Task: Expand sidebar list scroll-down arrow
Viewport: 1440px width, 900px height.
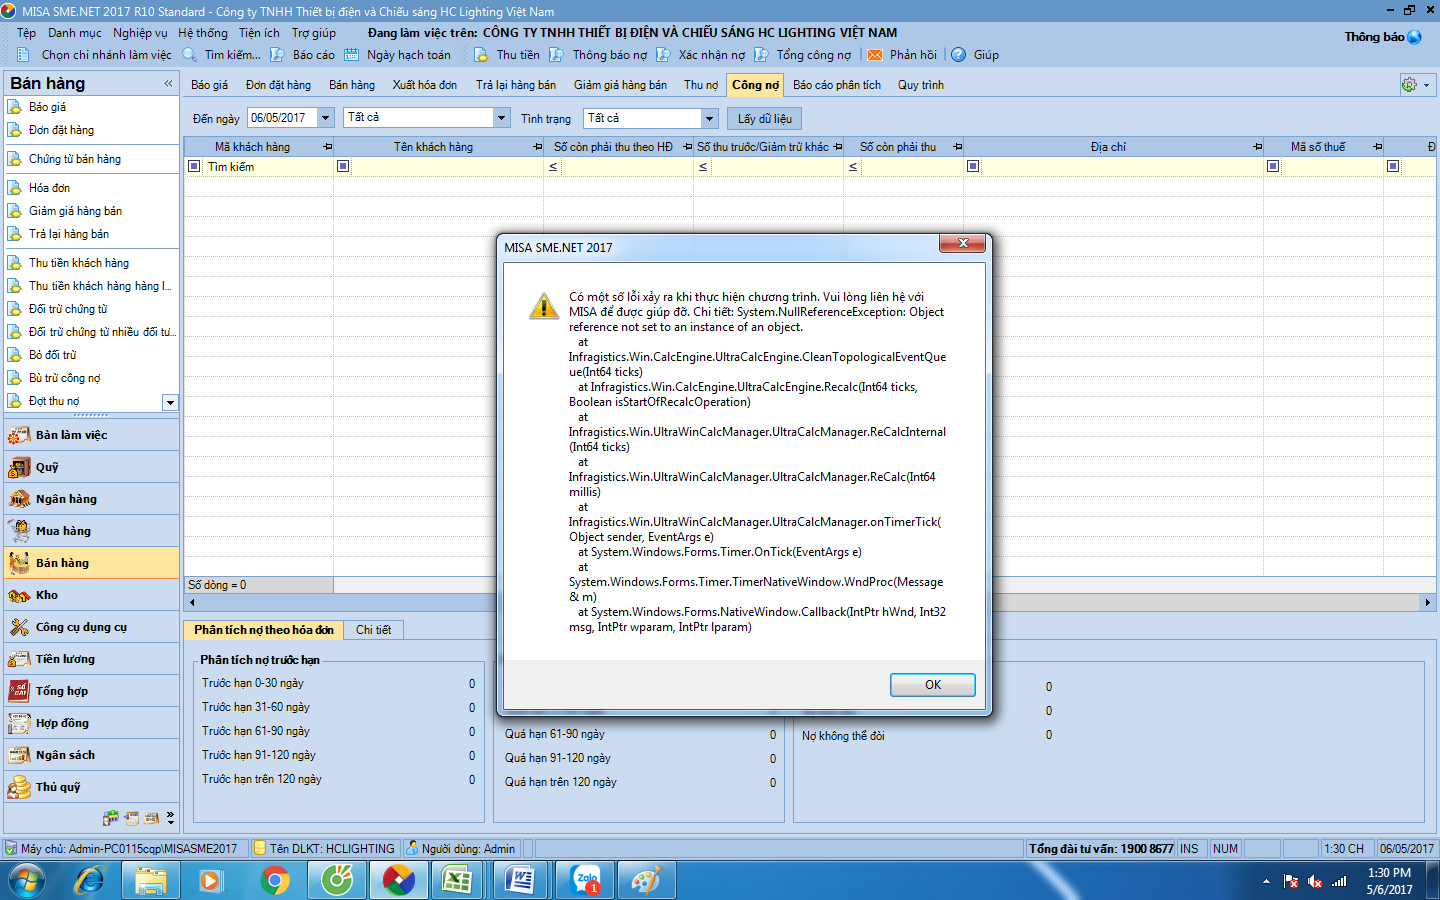Action: pos(170,402)
